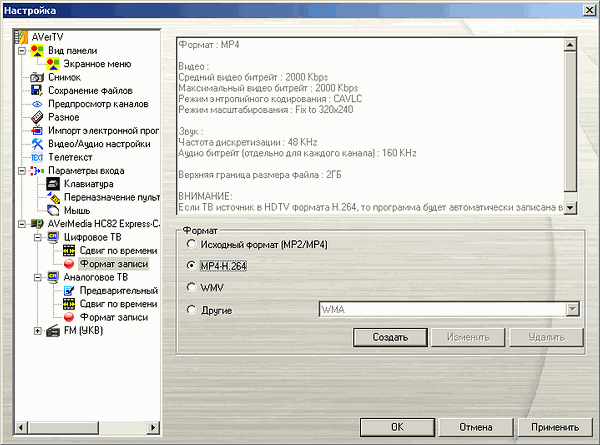The height and width of the screenshot is (445, 600).
Task: Click the Снимок camera icon
Action: coord(37,77)
